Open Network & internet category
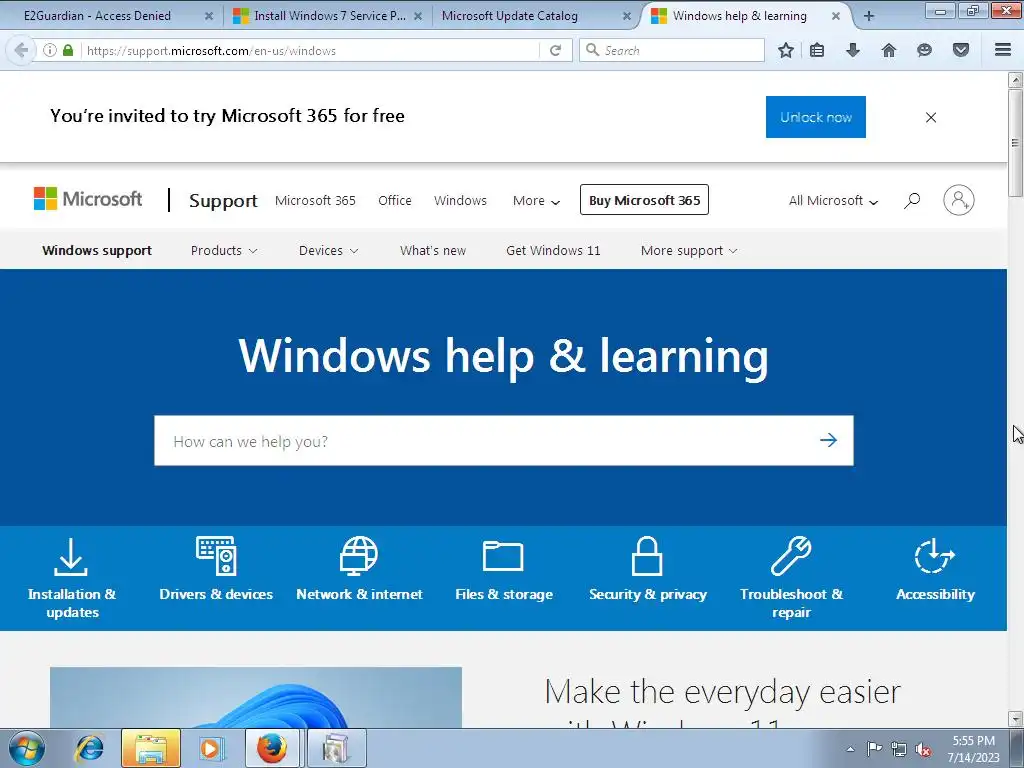The width and height of the screenshot is (1024, 768). [359, 568]
